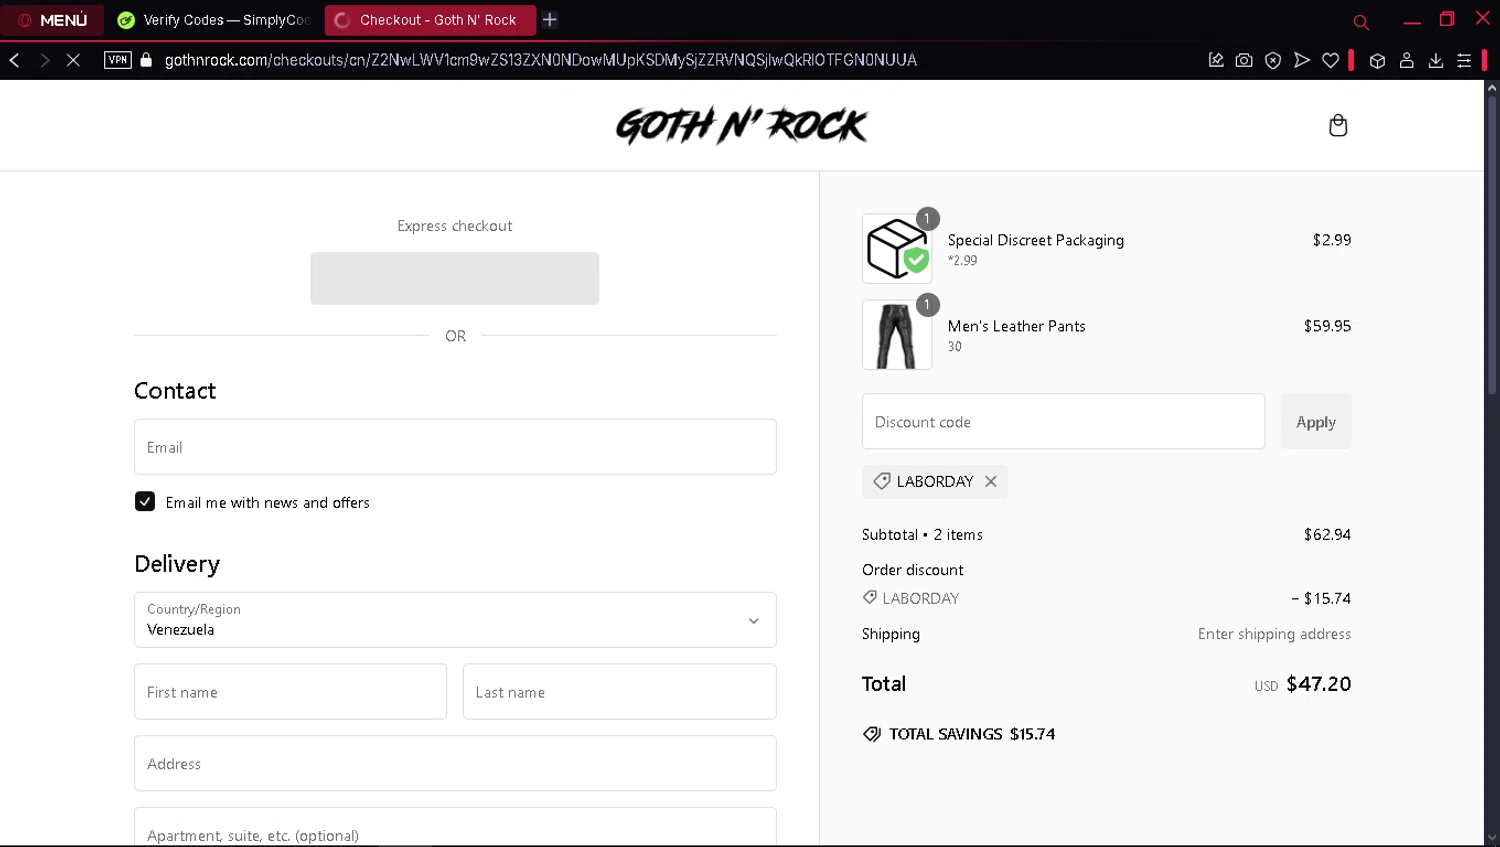Screen dimensions: 1500x847
Task: Open the edit page icon in toolbar
Action: tap(1216, 60)
